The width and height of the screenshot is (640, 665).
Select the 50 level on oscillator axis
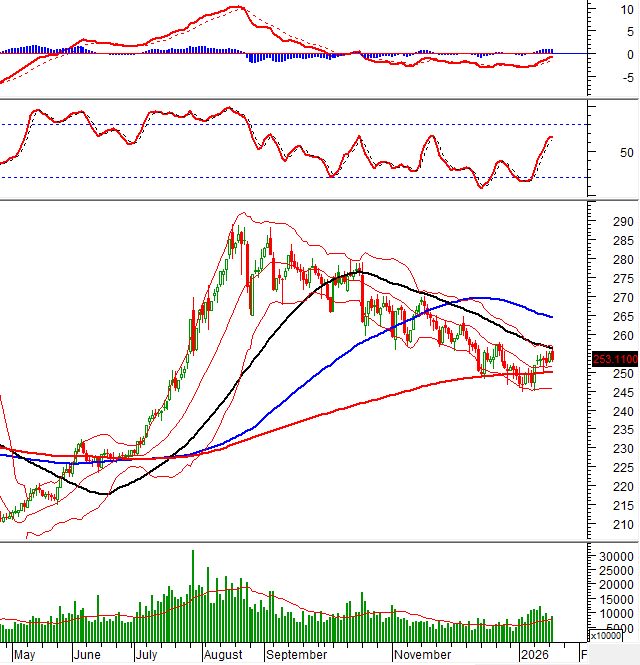point(598,153)
